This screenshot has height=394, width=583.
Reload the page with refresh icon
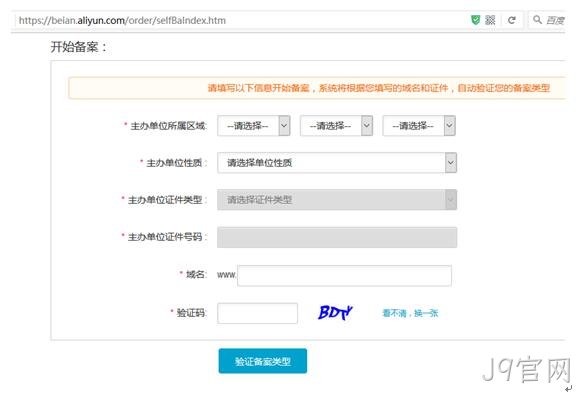tap(512, 20)
